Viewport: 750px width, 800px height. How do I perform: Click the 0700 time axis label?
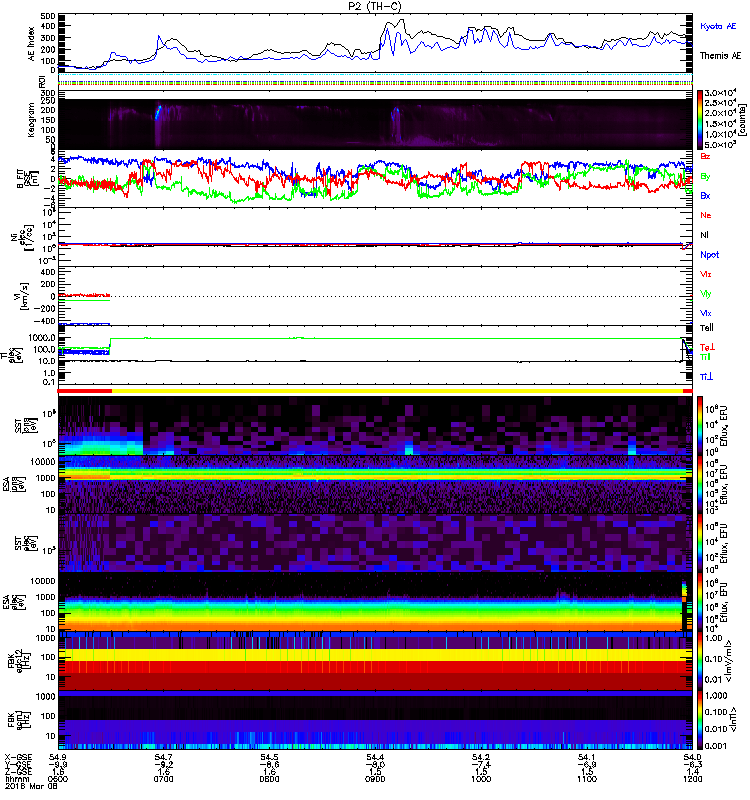tap(163, 779)
